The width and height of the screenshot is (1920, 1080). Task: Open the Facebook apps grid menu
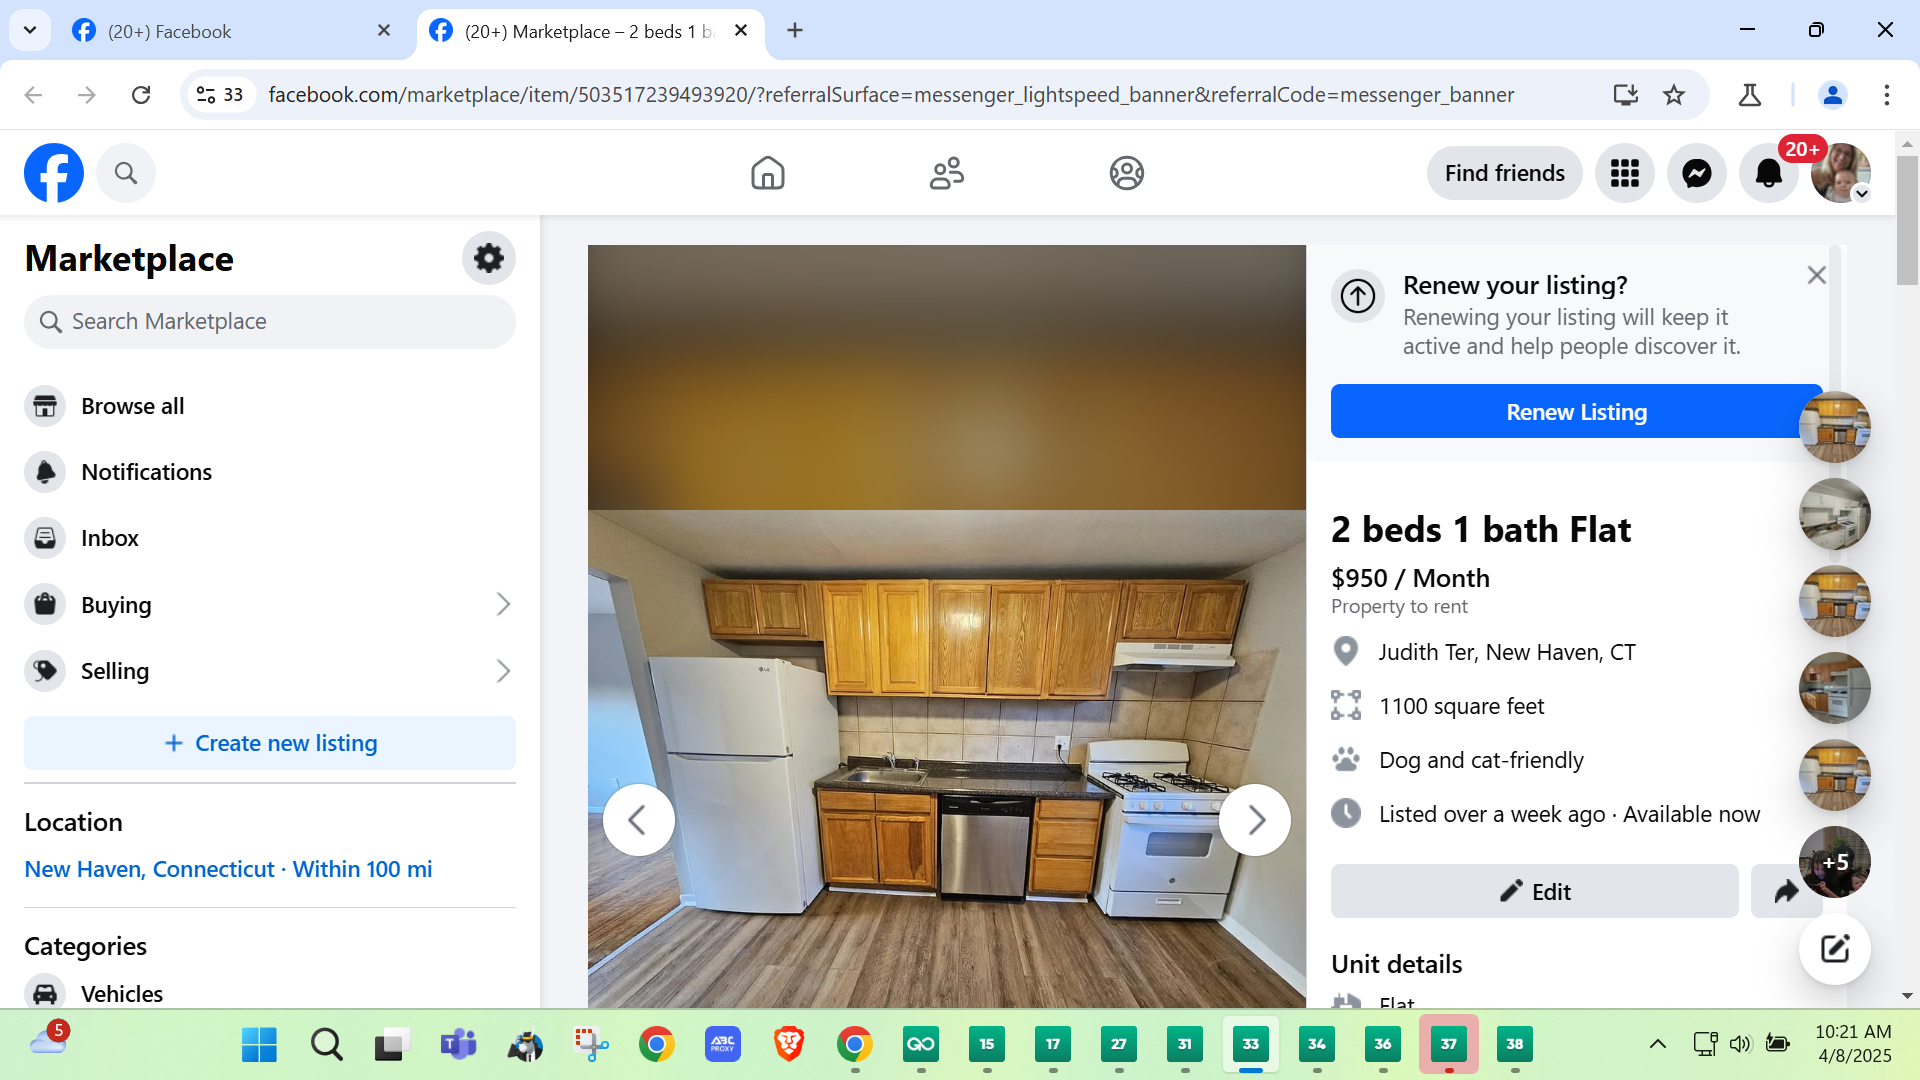(x=1624, y=174)
